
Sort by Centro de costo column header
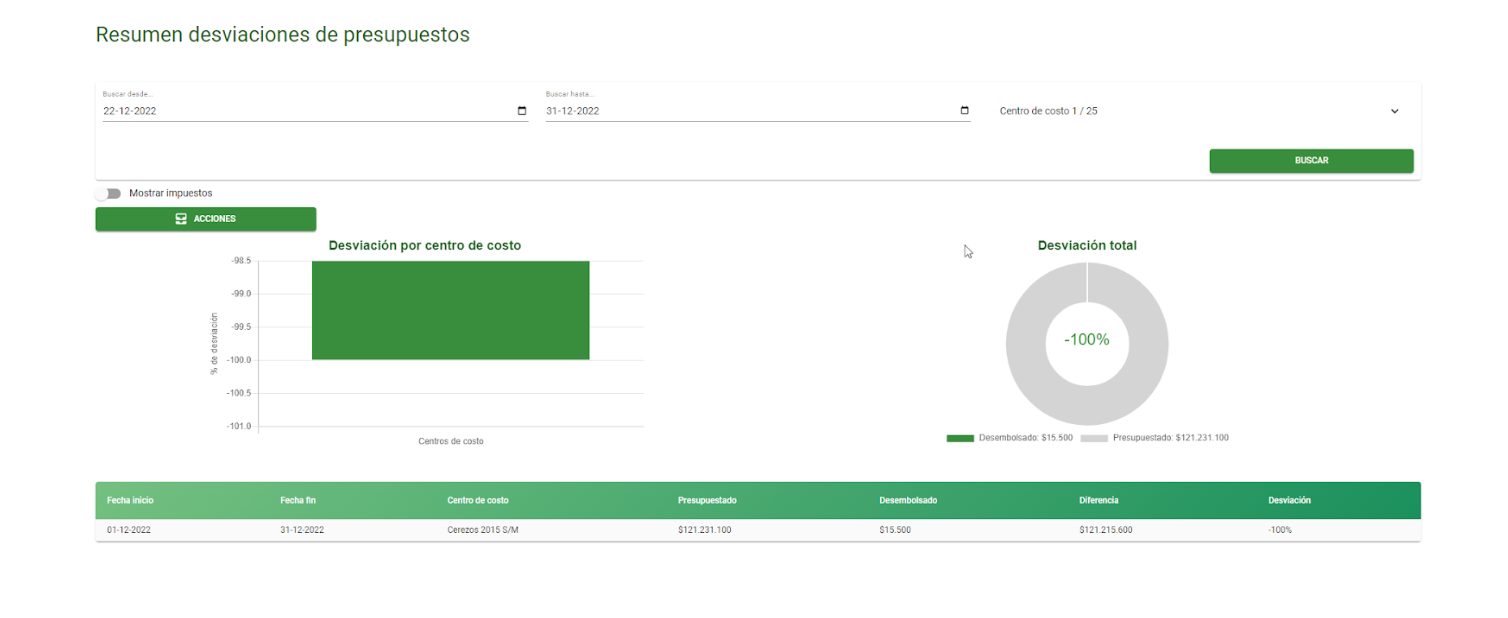pyautogui.click(x=478, y=500)
